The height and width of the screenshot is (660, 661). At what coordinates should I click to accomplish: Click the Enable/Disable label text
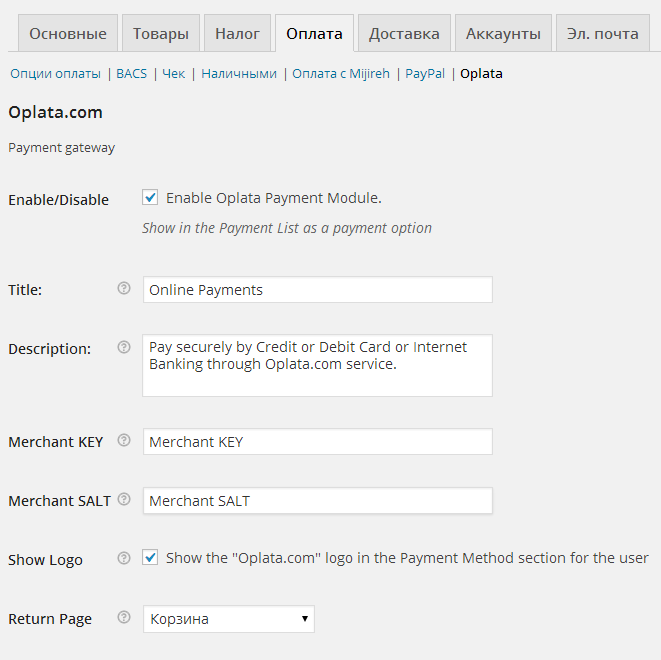click(59, 200)
